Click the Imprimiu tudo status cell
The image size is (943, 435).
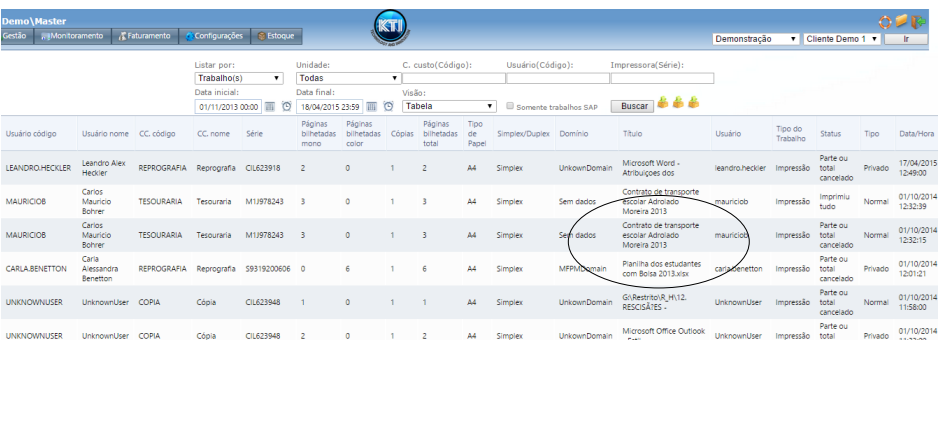(835, 202)
